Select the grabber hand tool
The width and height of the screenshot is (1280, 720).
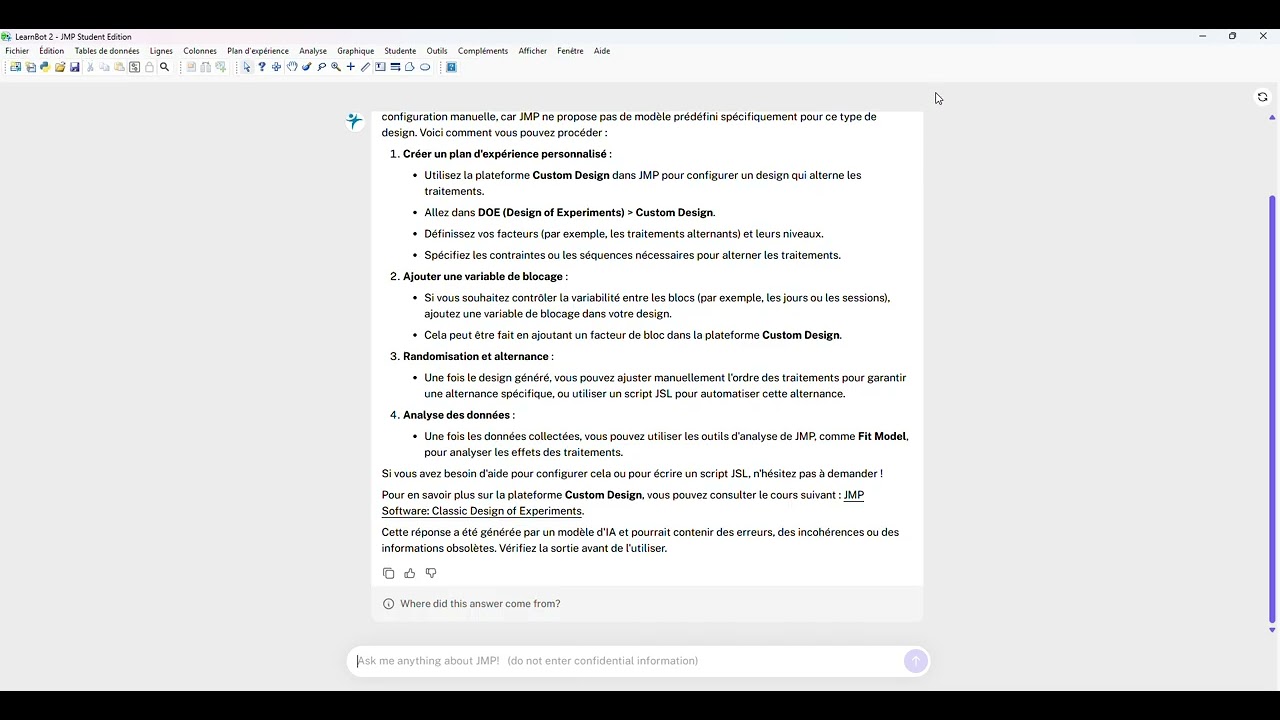292,67
